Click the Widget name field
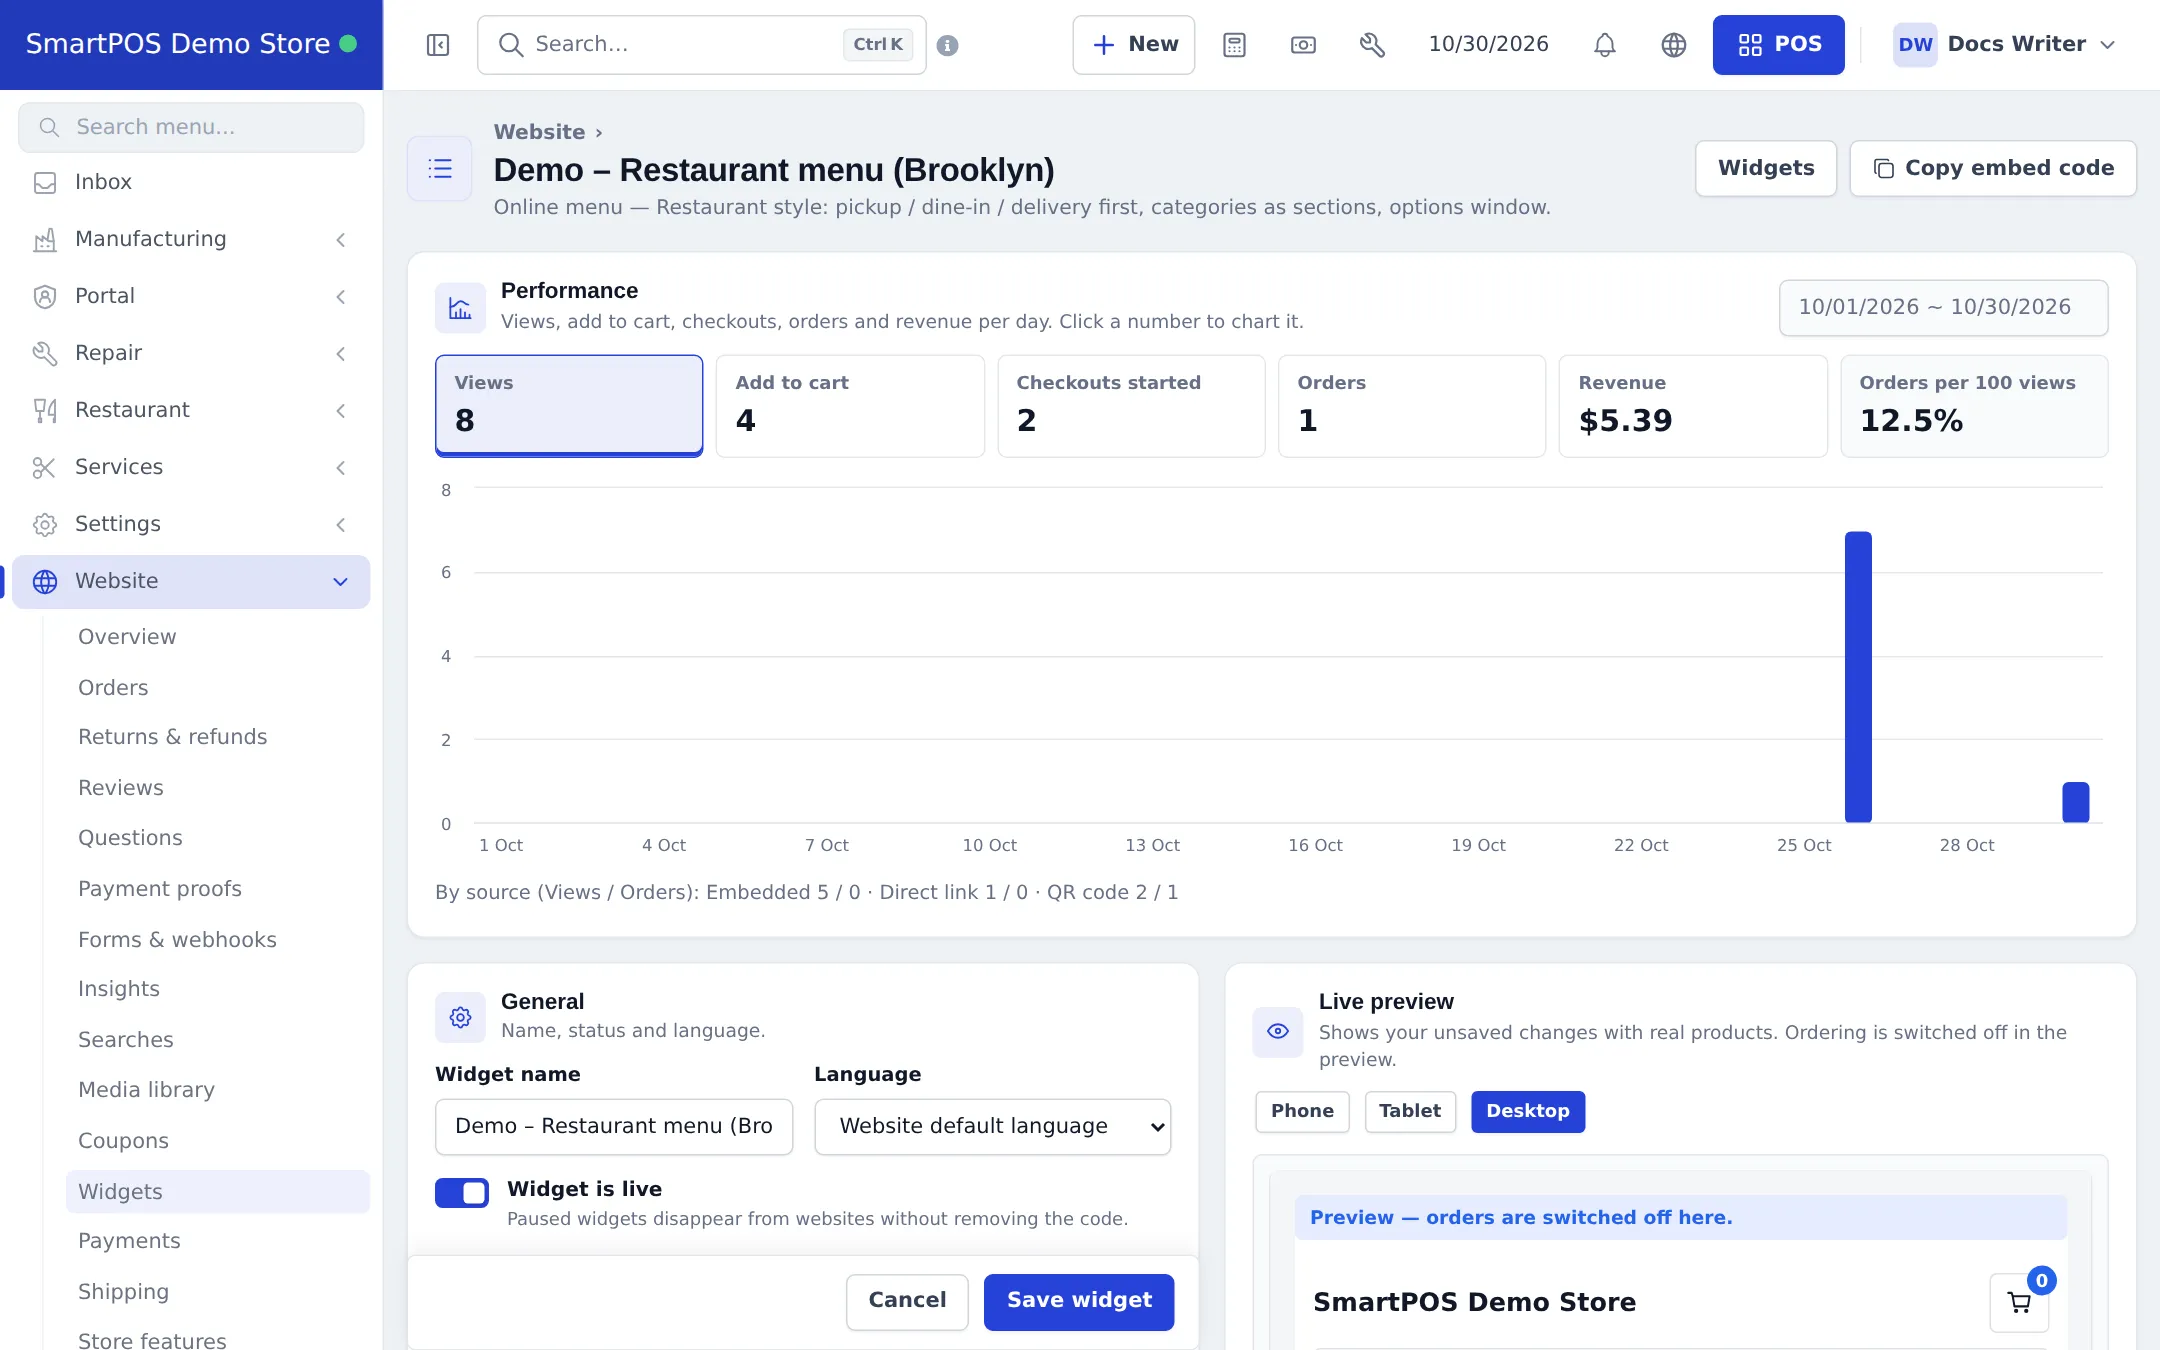 tap(614, 1127)
